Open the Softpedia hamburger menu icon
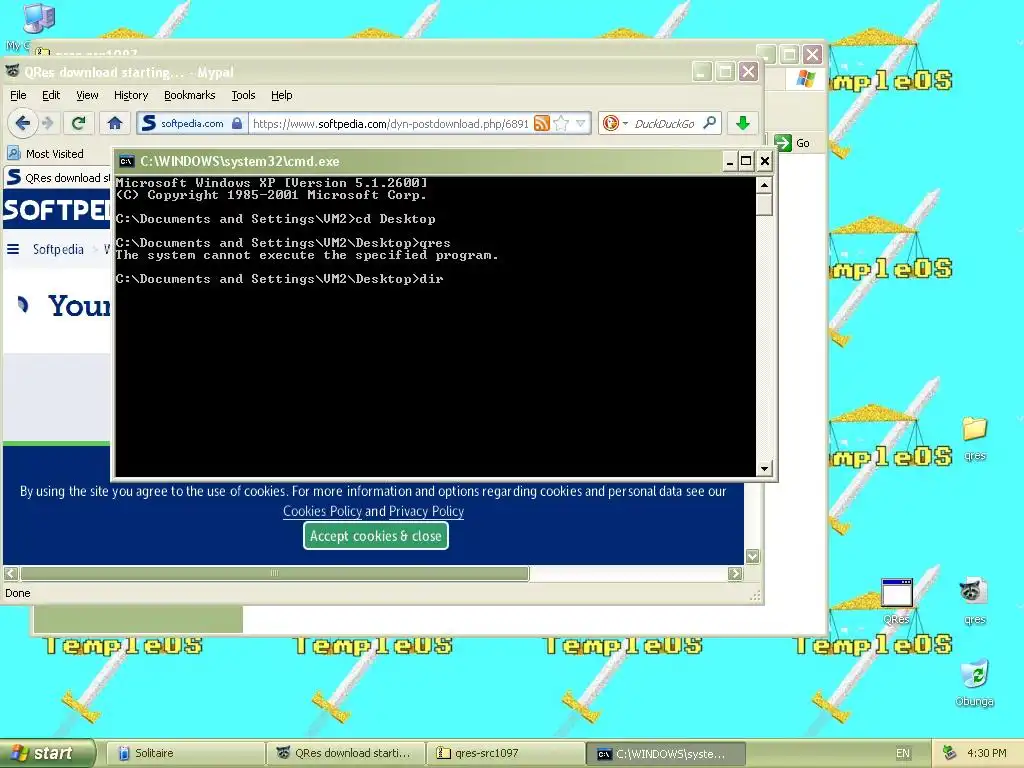 13,249
